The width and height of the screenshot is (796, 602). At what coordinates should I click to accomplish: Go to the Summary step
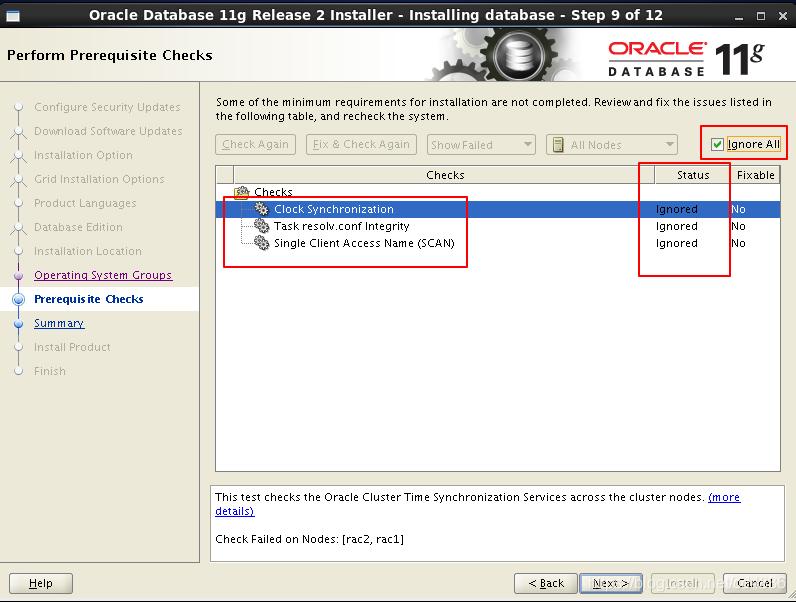pos(59,323)
